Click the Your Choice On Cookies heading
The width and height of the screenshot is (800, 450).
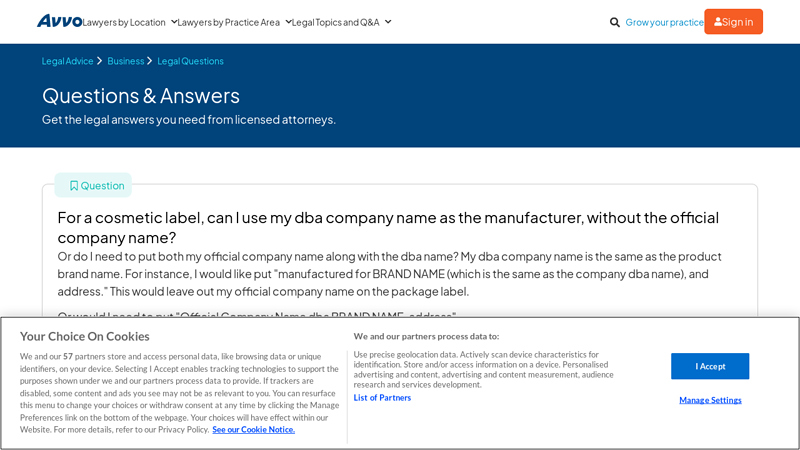[85, 336]
